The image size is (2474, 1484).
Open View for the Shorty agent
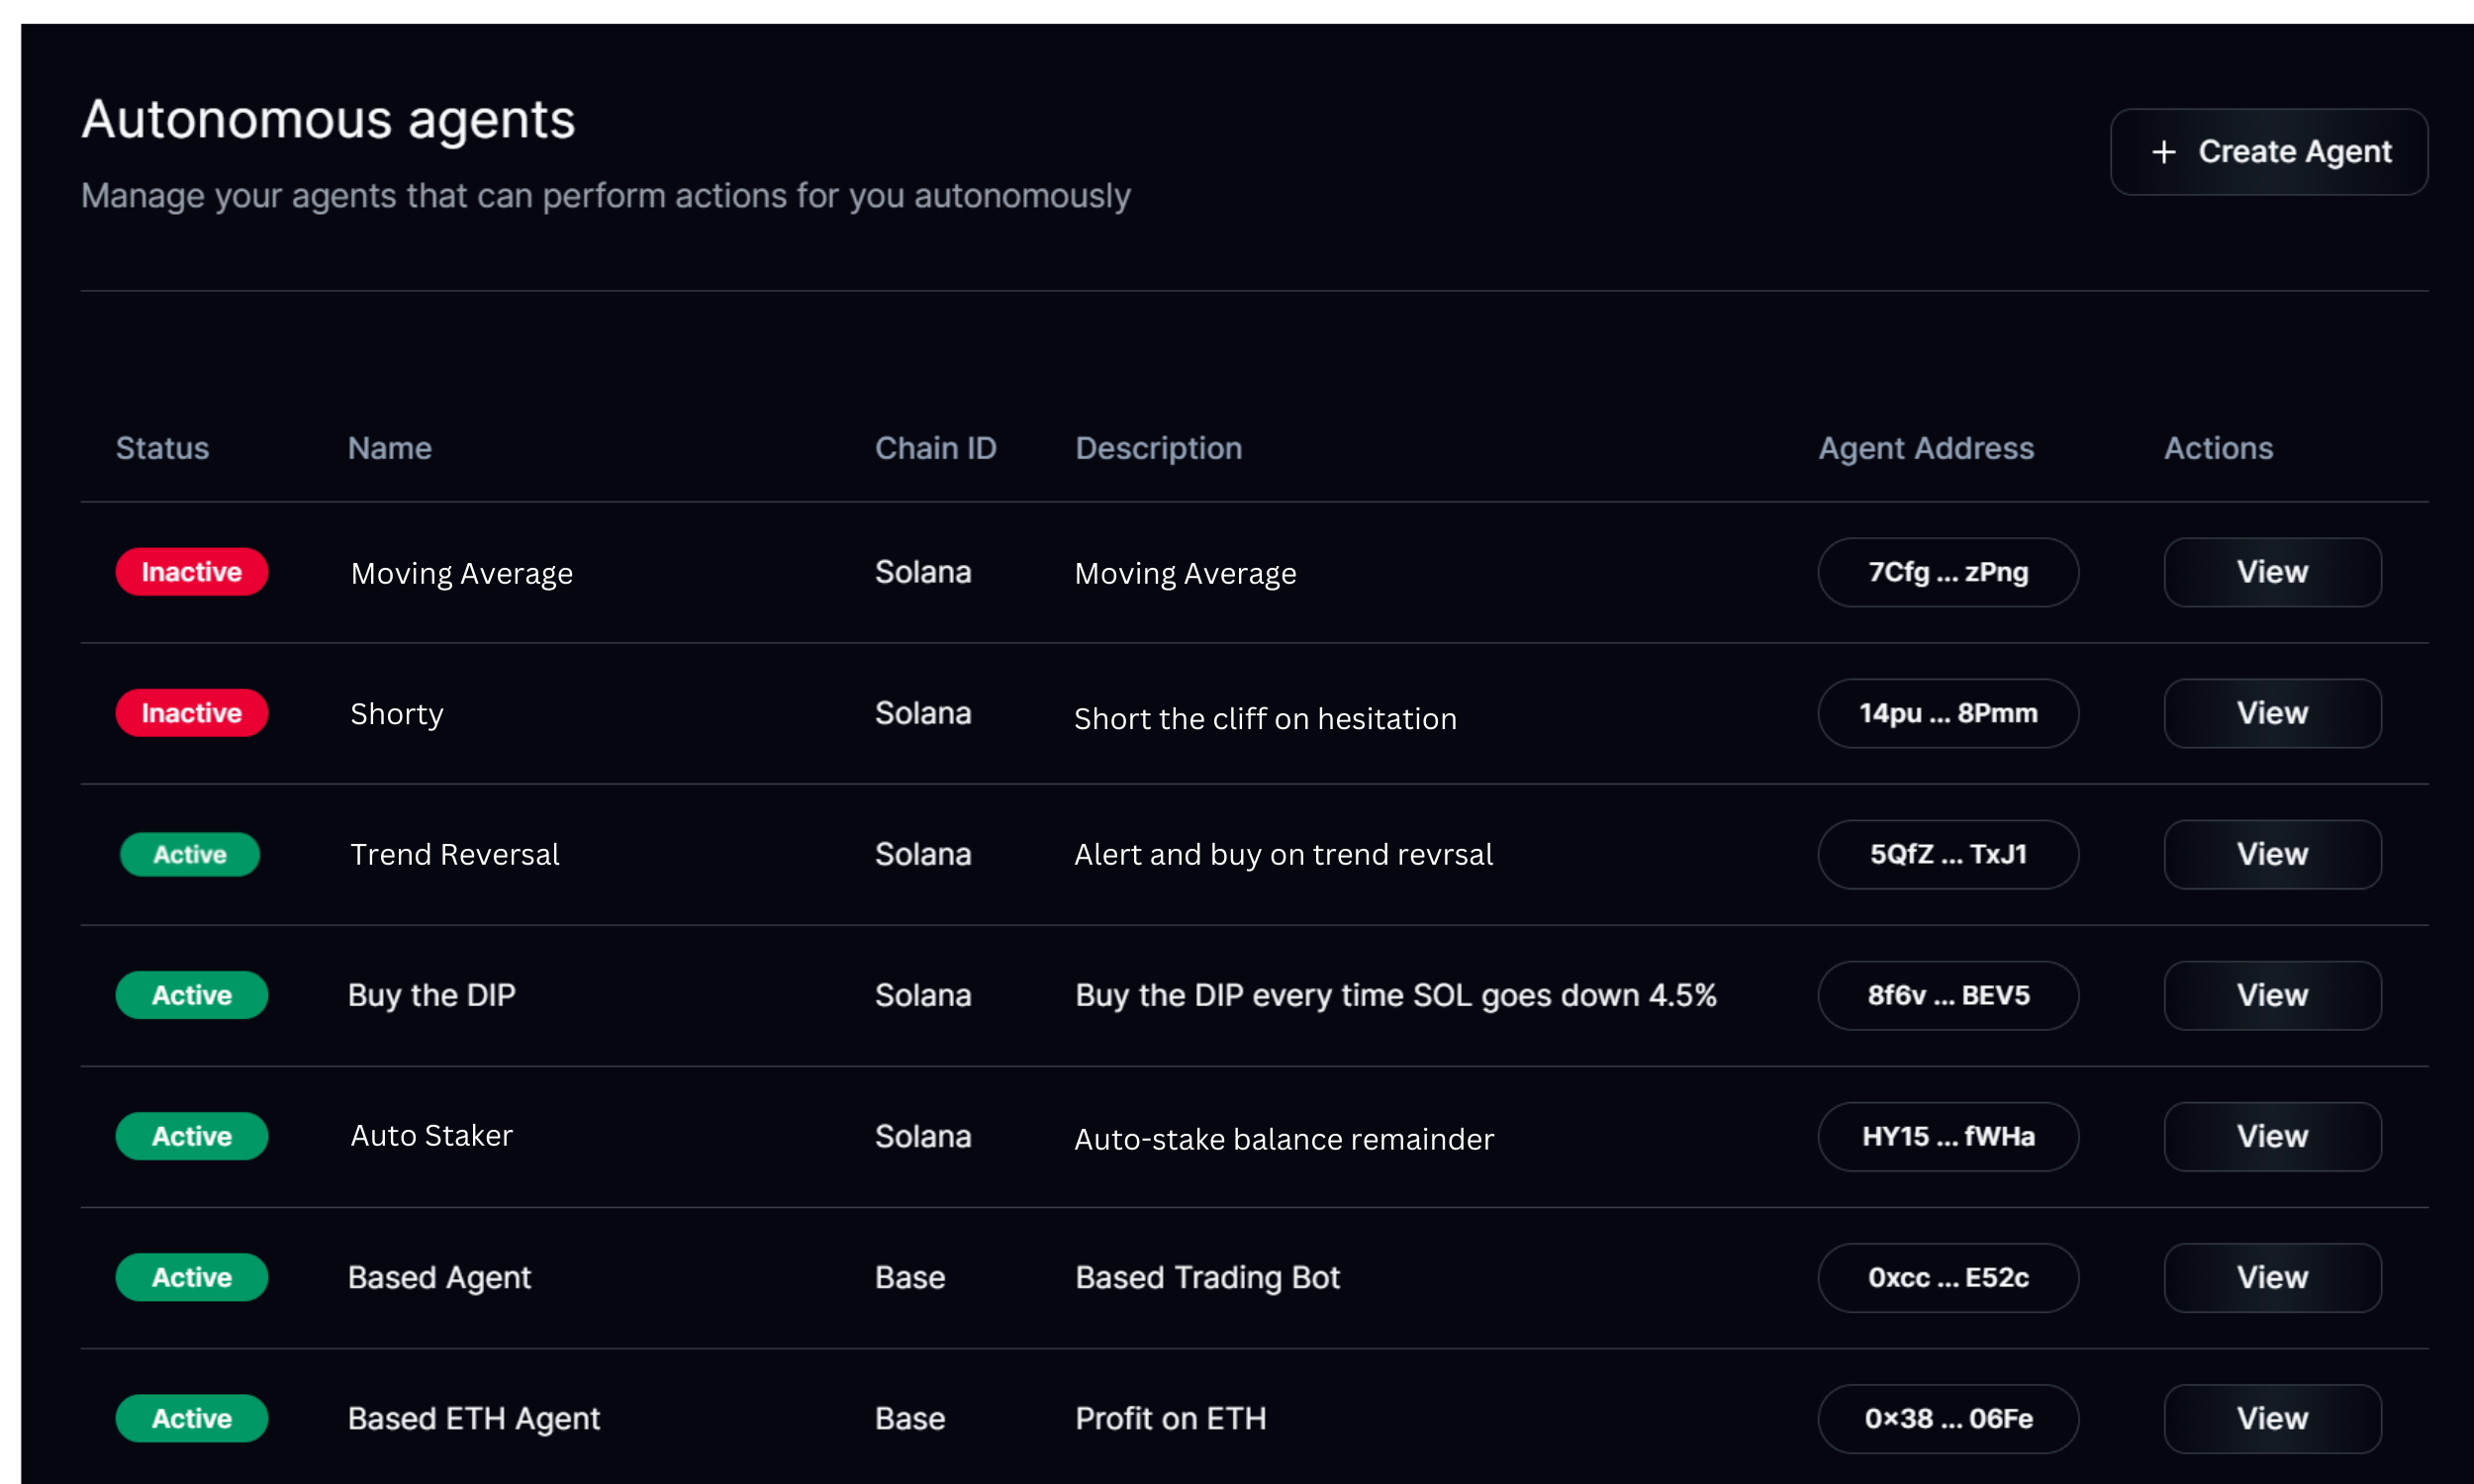2271,713
